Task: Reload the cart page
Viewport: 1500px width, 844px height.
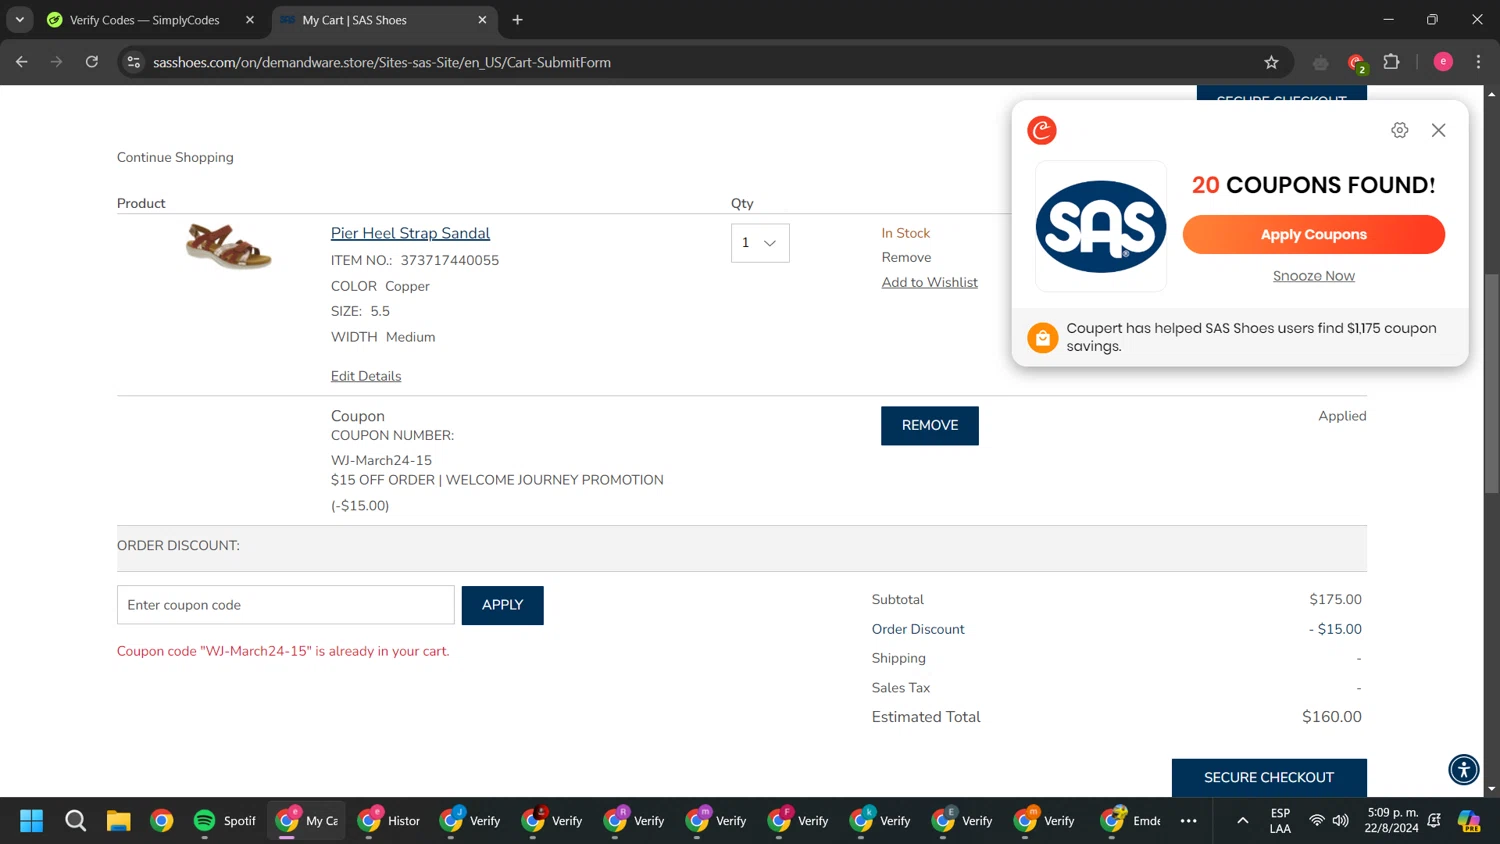Action: (92, 62)
